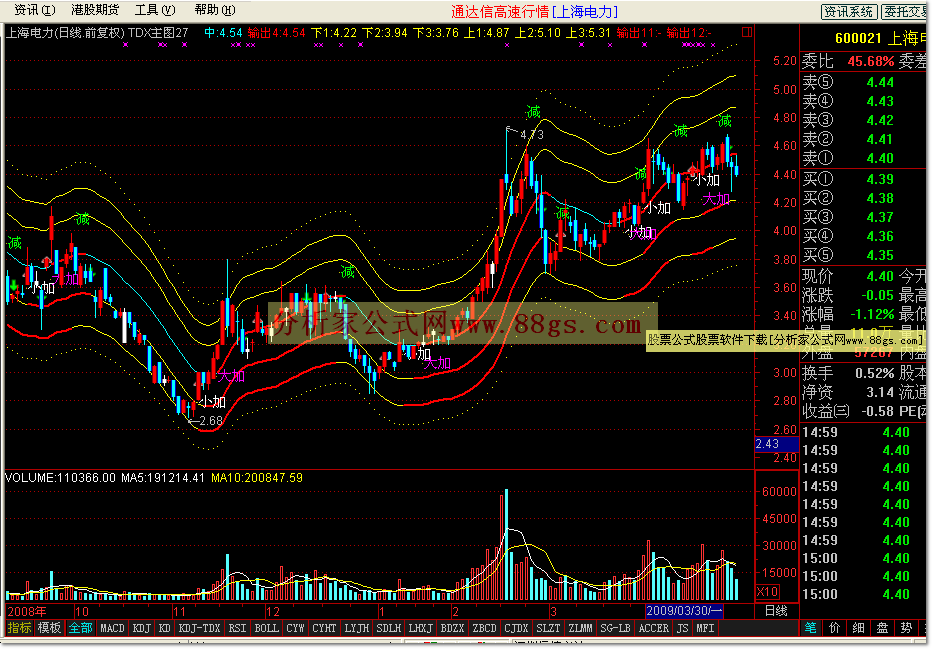Click the 换手 0.52% value

[x=874, y=374]
